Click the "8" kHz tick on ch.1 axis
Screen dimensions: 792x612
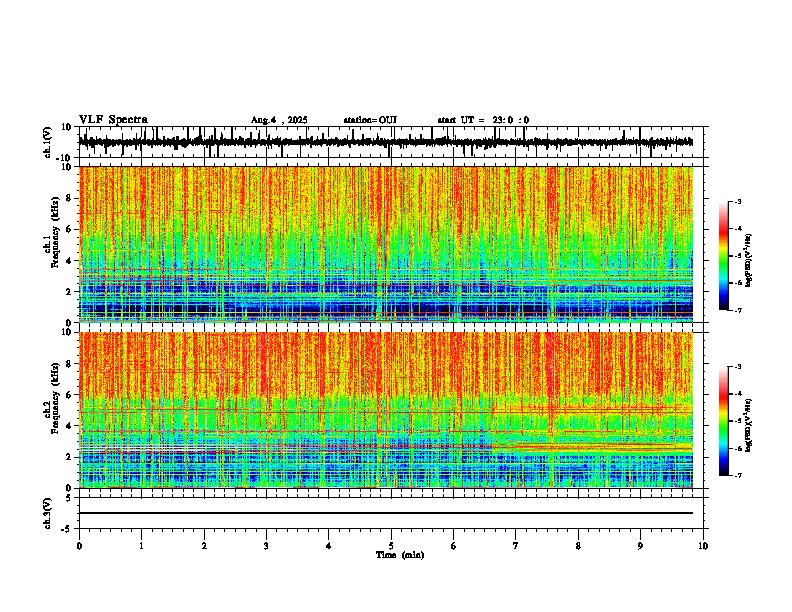pyautogui.click(x=70, y=198)
